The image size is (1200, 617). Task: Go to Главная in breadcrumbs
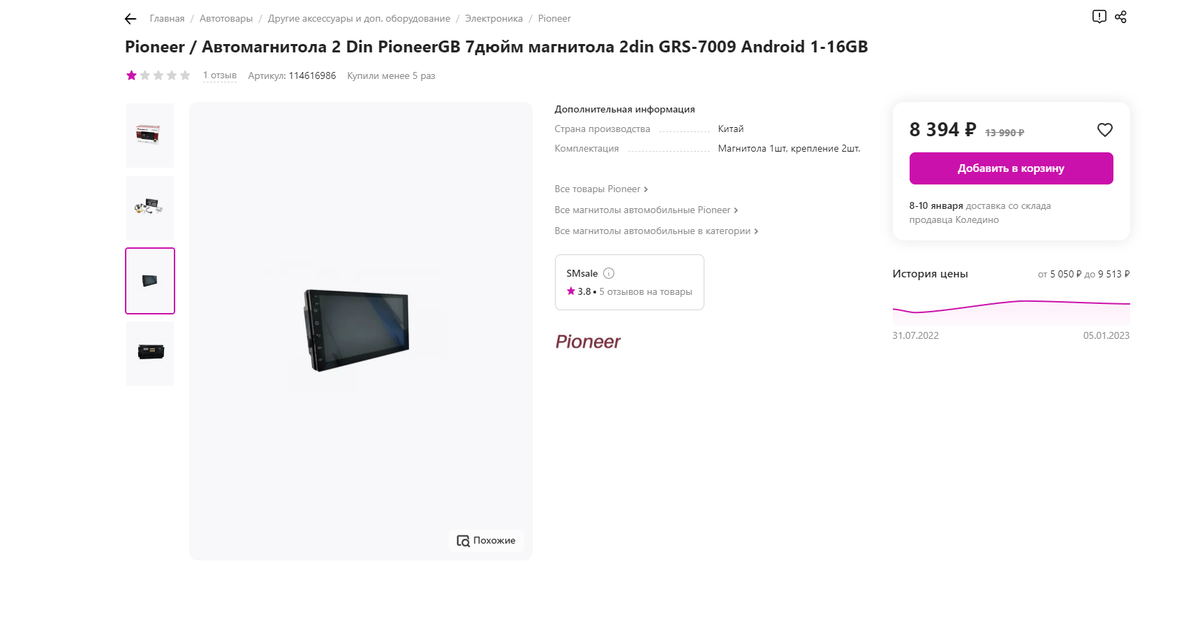(x=167, y=19)
